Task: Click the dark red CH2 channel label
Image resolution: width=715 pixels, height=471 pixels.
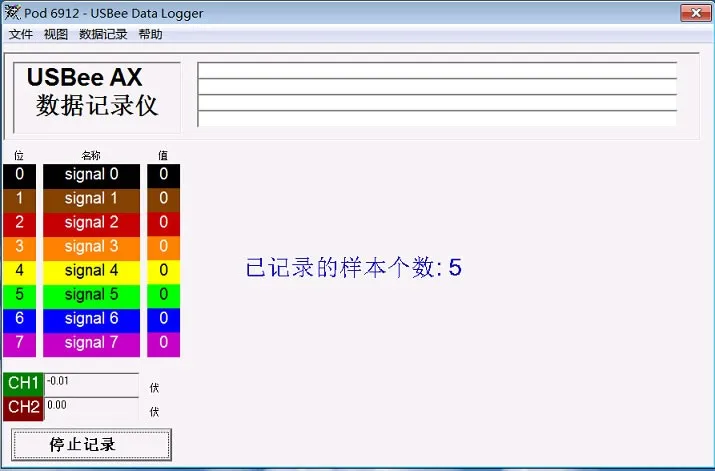Action: click(x=23, y=409)
